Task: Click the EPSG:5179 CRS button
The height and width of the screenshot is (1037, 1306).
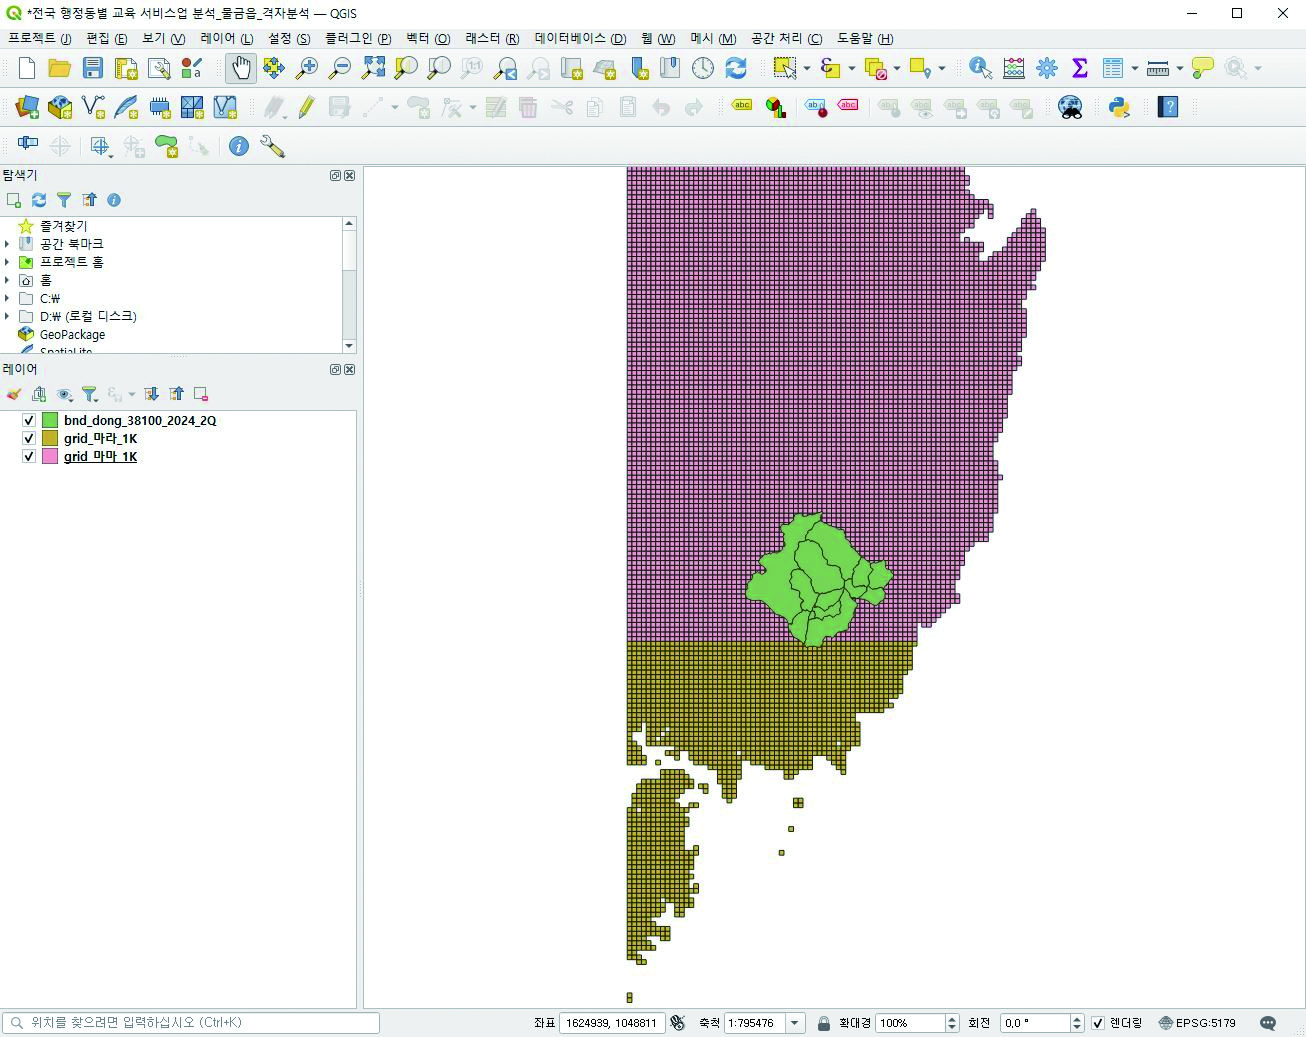Action: coord(1197,1023)
